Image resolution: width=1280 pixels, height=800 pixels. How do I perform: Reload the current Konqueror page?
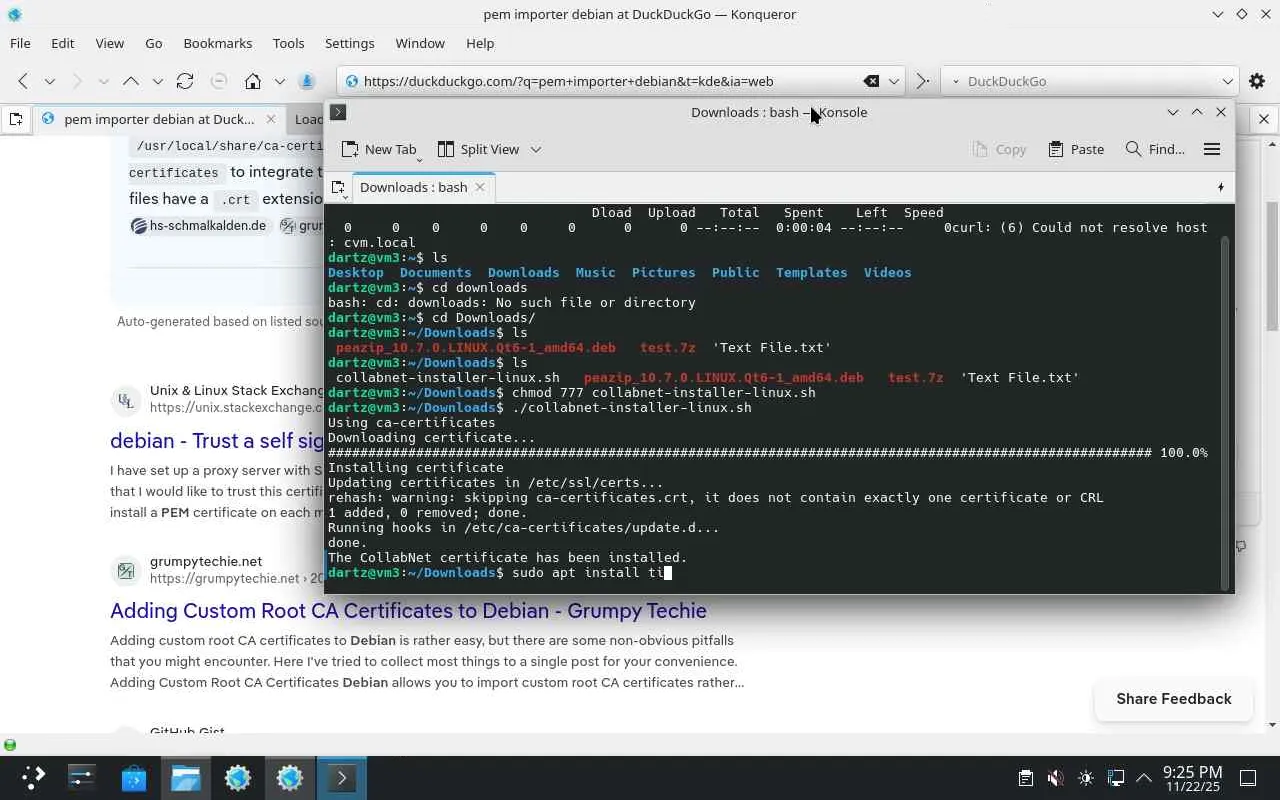185,81
